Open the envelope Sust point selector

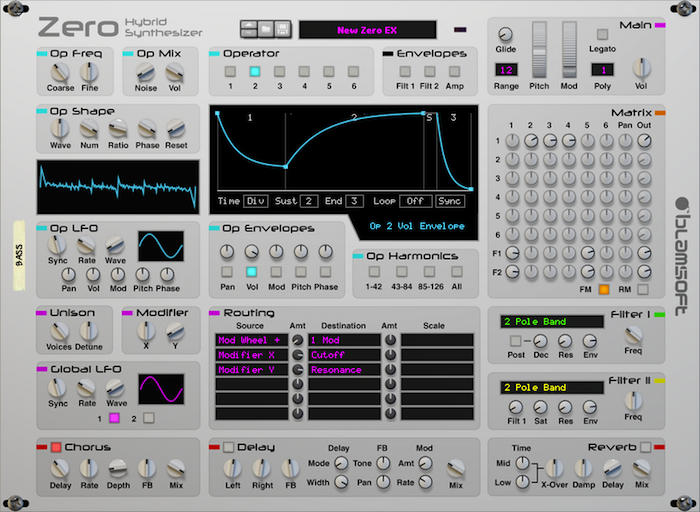point(309,201)
